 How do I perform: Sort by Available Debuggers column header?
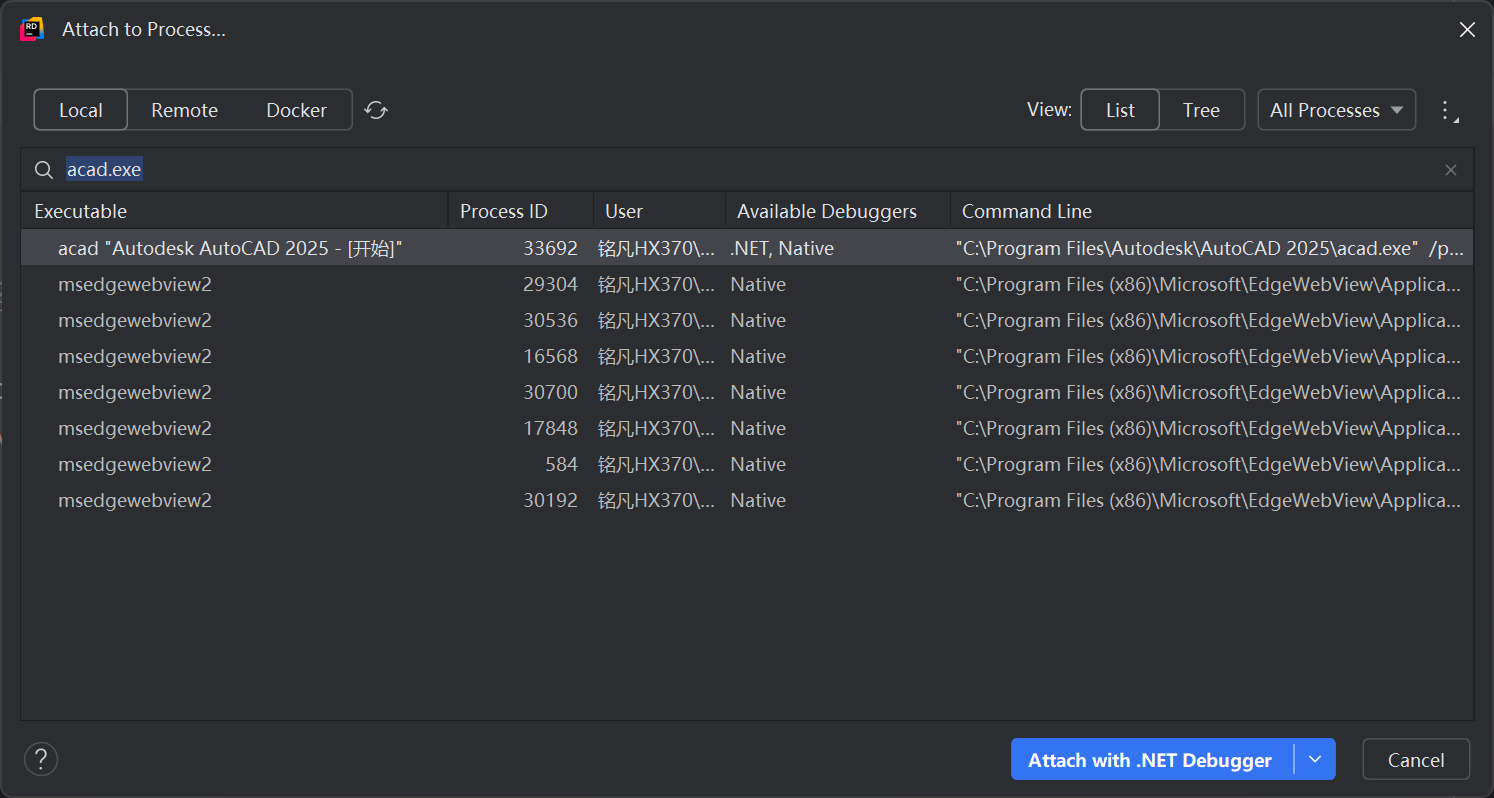[x=837, y=211]
